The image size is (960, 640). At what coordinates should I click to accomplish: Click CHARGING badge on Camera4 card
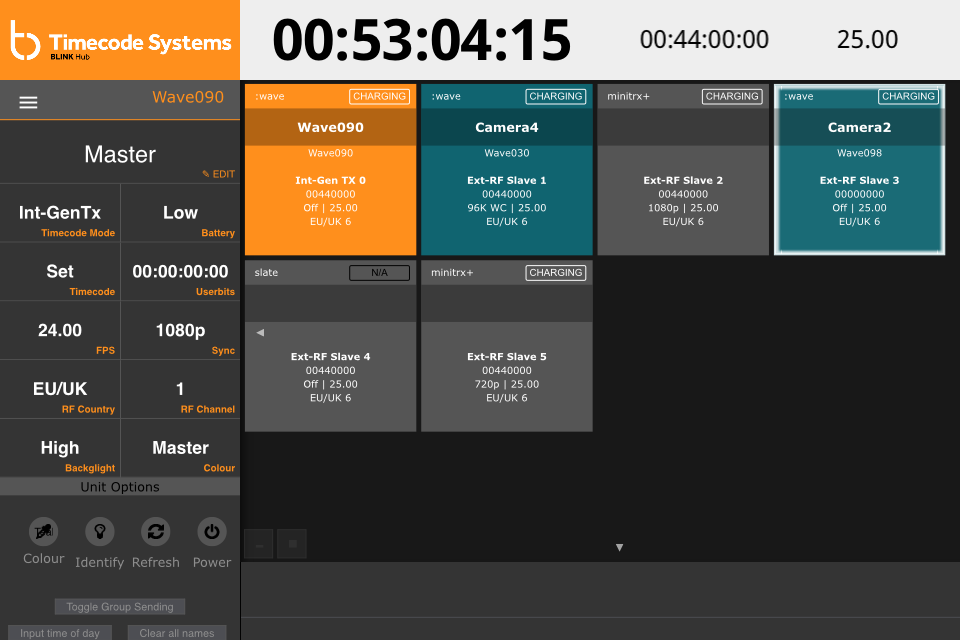pos(556,96)
